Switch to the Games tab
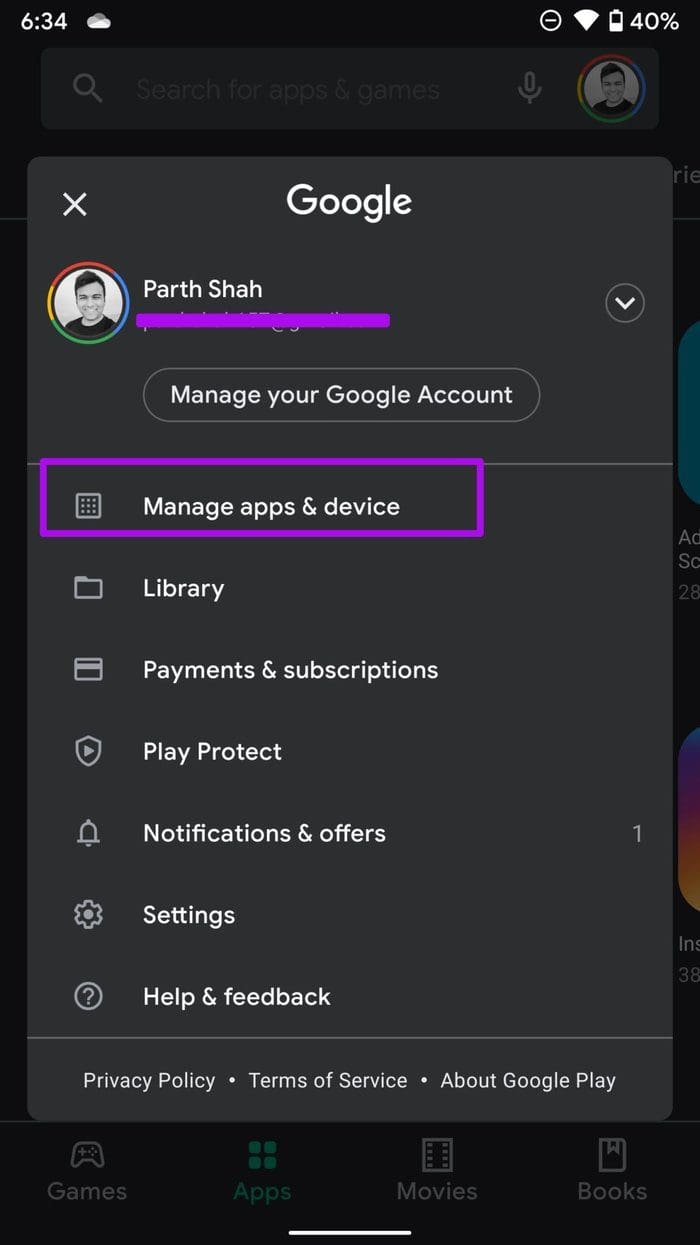700x1245 pixels. click(x=87, y=1170)
